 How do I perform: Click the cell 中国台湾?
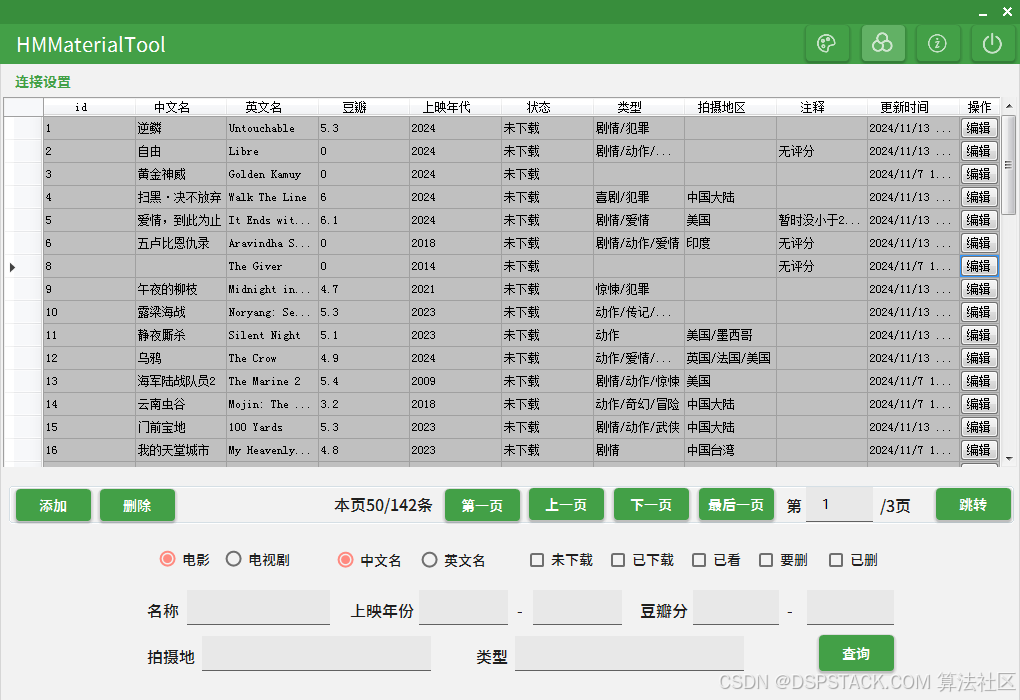tap(731, 450)
